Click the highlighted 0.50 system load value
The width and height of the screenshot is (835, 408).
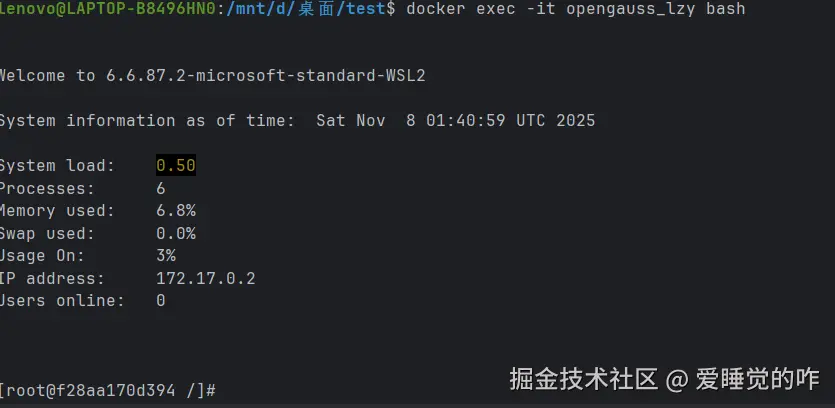pos(176,165)
